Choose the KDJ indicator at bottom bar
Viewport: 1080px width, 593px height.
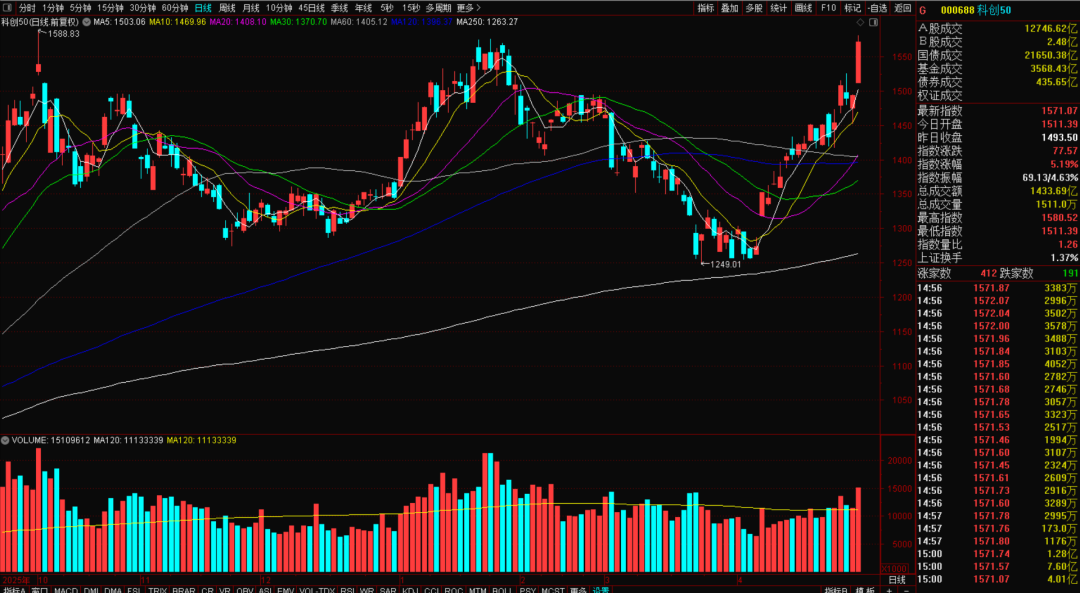click(x=410, y=589)
